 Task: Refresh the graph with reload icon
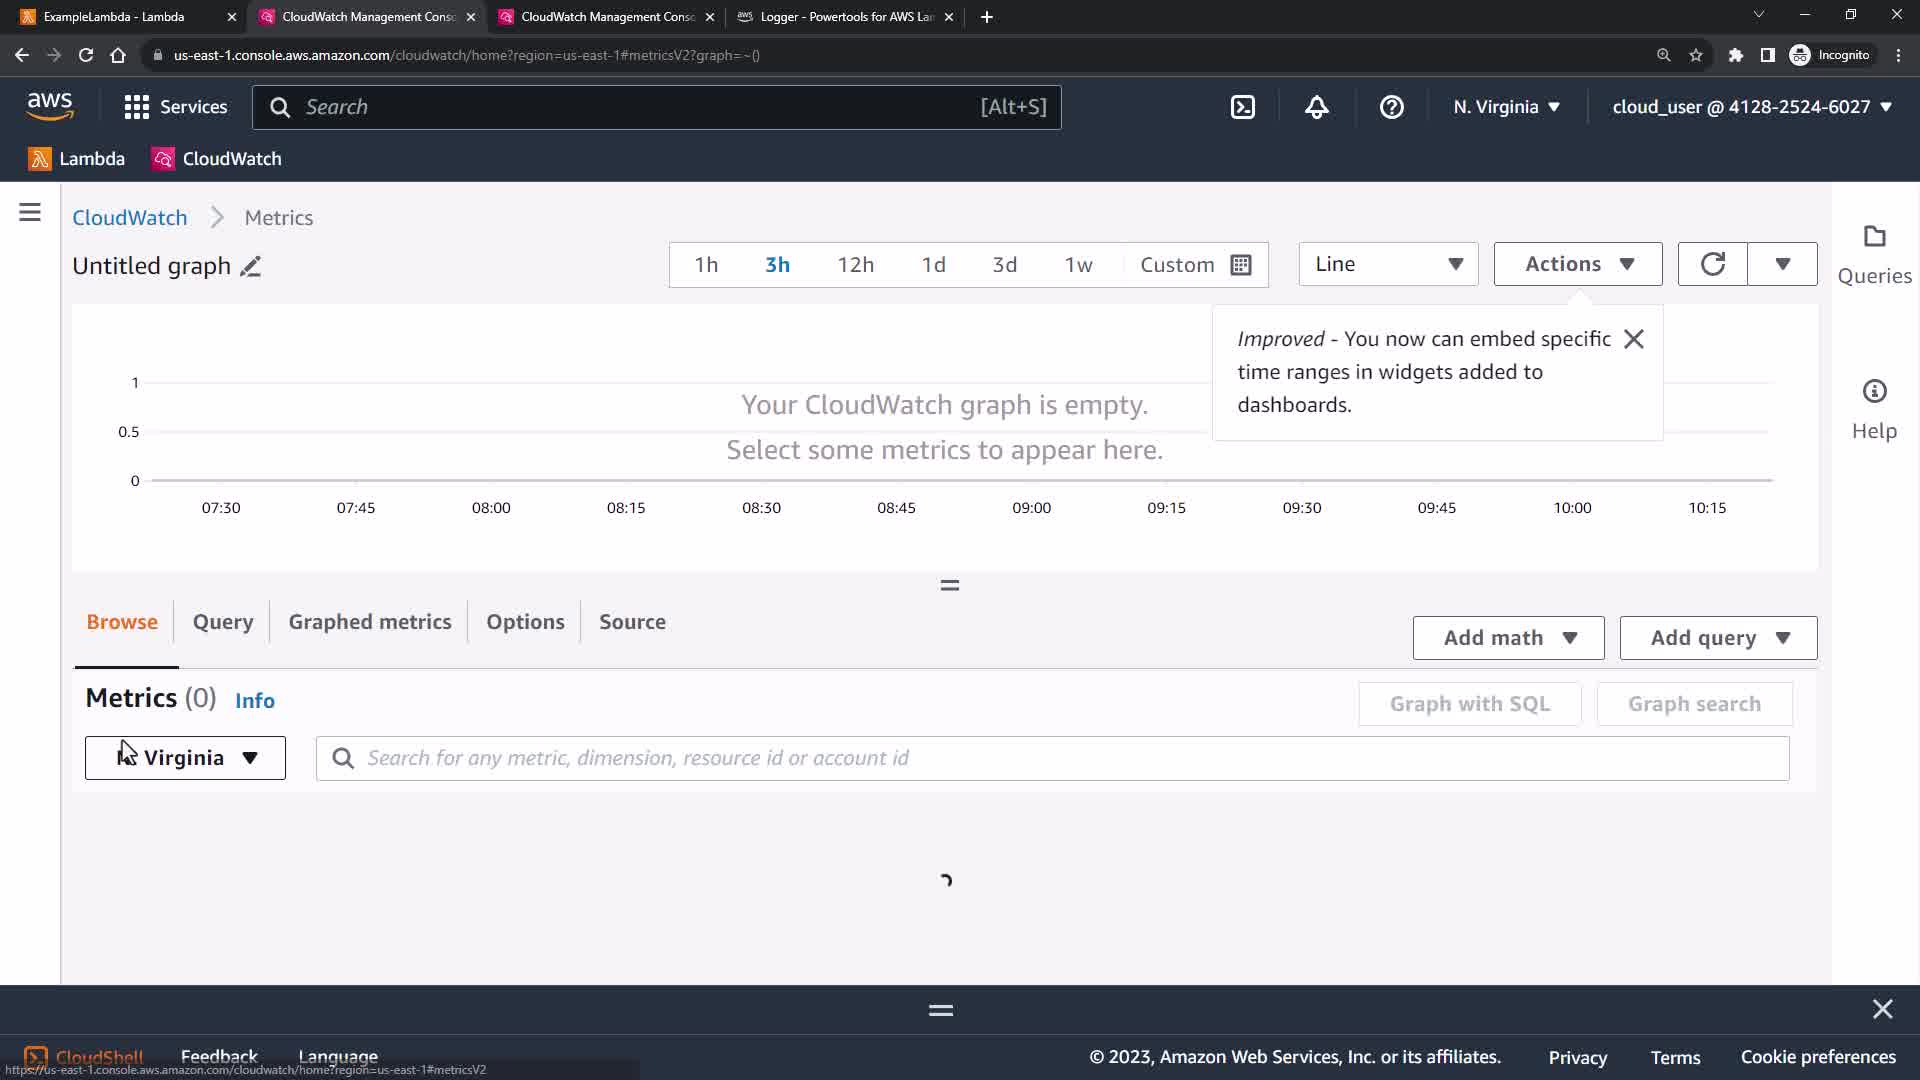(1712, 264)
